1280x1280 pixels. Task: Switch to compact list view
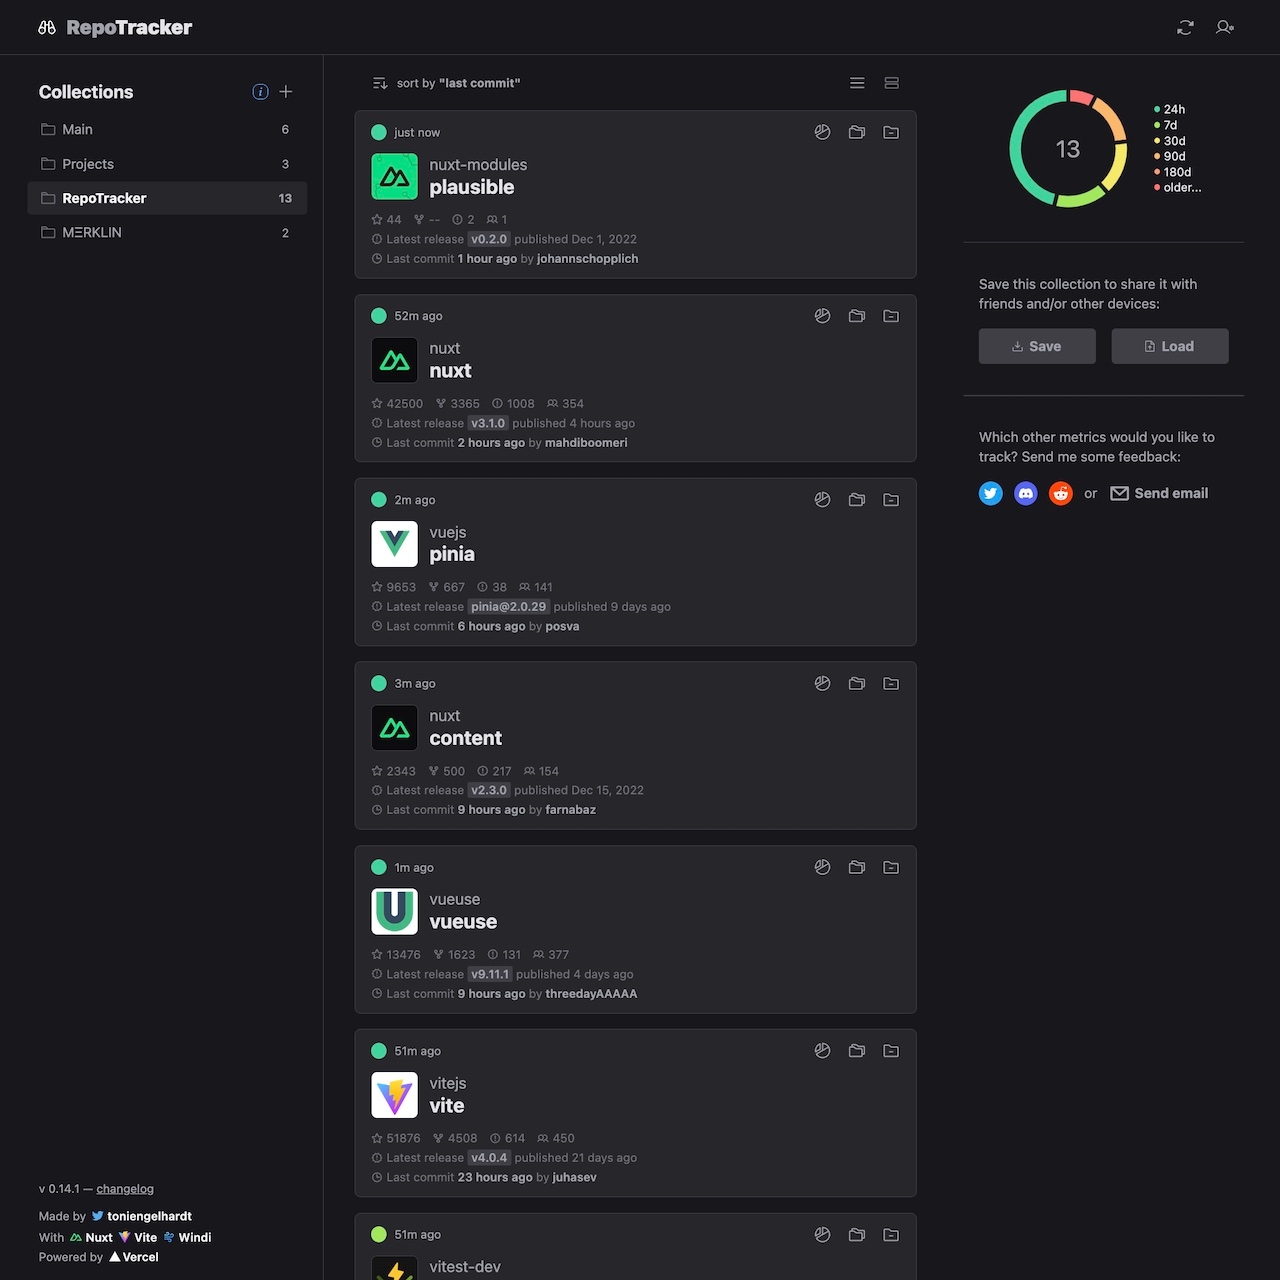click(857, 83)
